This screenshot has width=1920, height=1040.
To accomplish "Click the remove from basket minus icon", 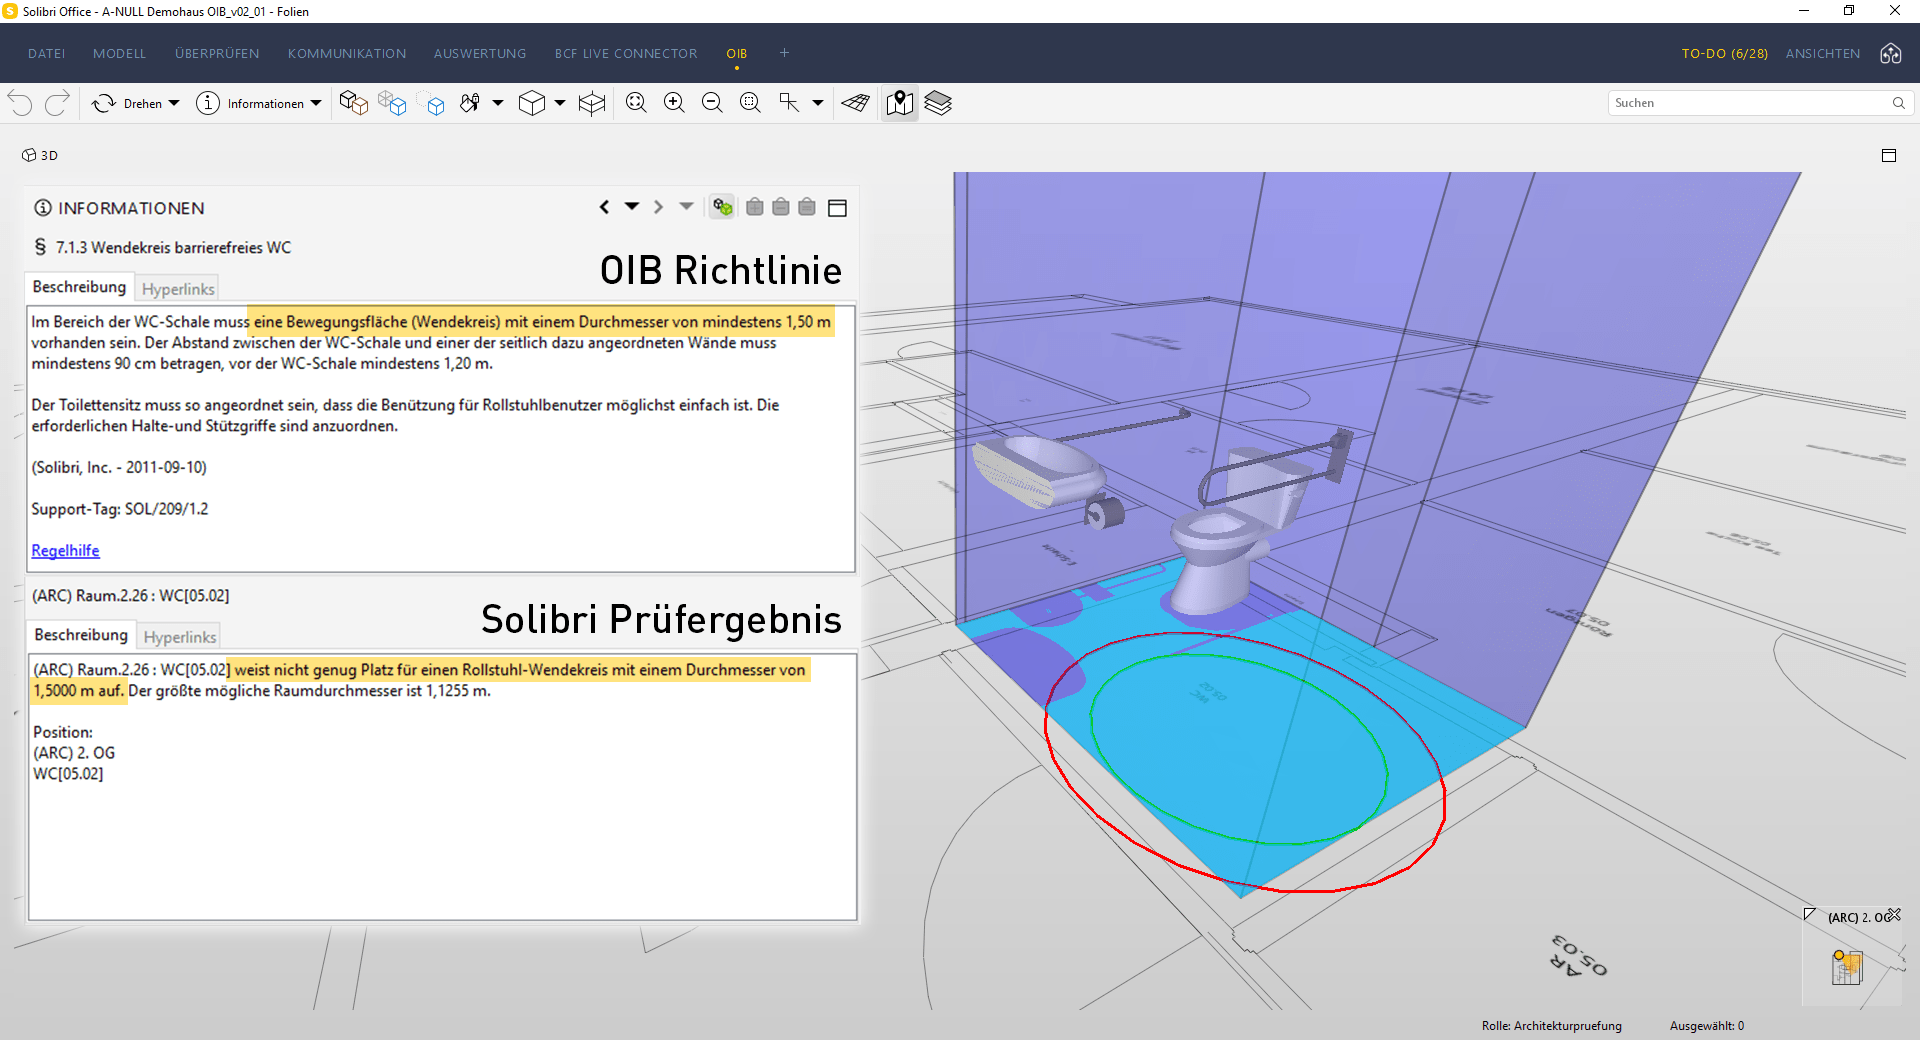I will [781, 207].
